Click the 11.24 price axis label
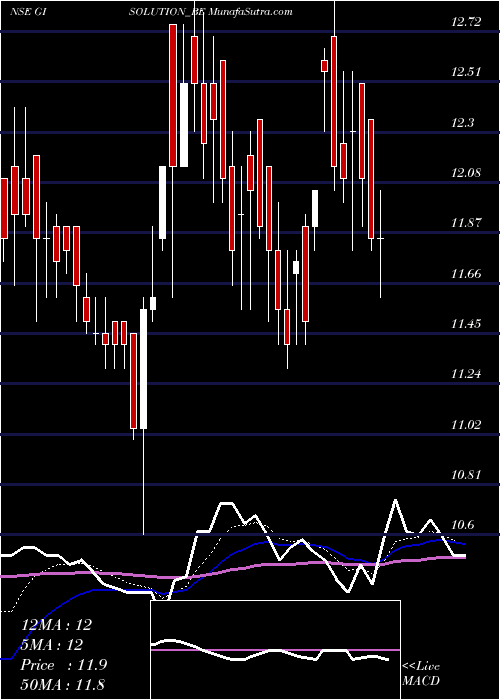 click(x=466, y=374)
